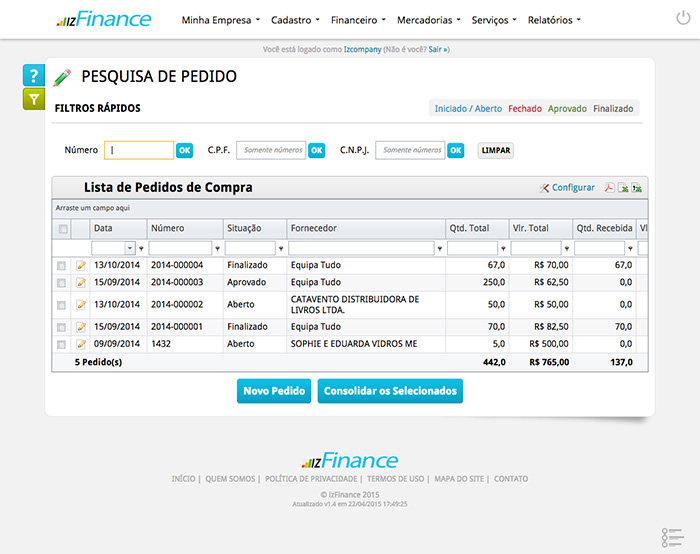The image size is (700, 554).
Task: Click the Novo Pedido button
Action: (x=273, y=391)
